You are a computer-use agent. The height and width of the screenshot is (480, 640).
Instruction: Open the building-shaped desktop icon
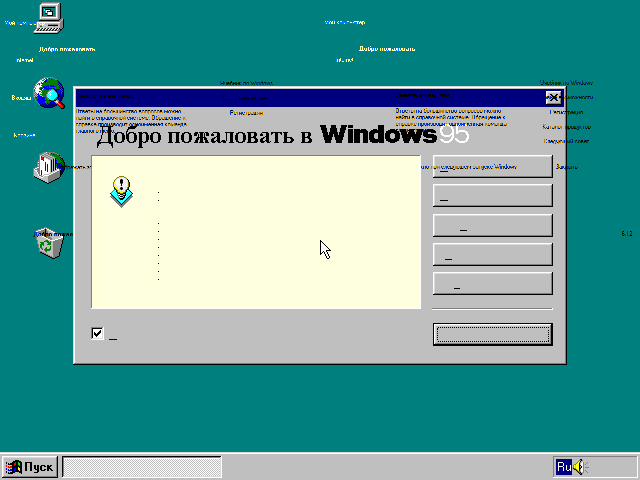[48, 166]
